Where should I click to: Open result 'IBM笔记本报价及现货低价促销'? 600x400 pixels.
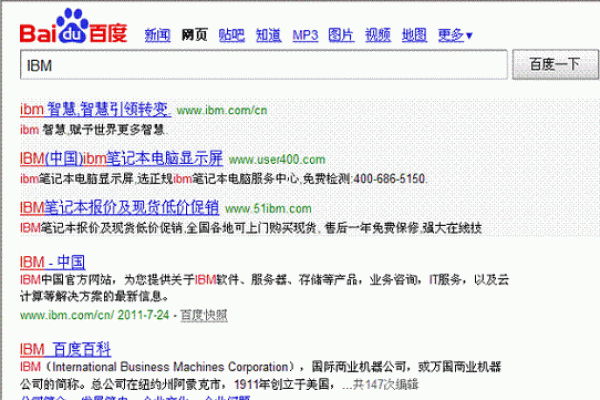(119, 207)
